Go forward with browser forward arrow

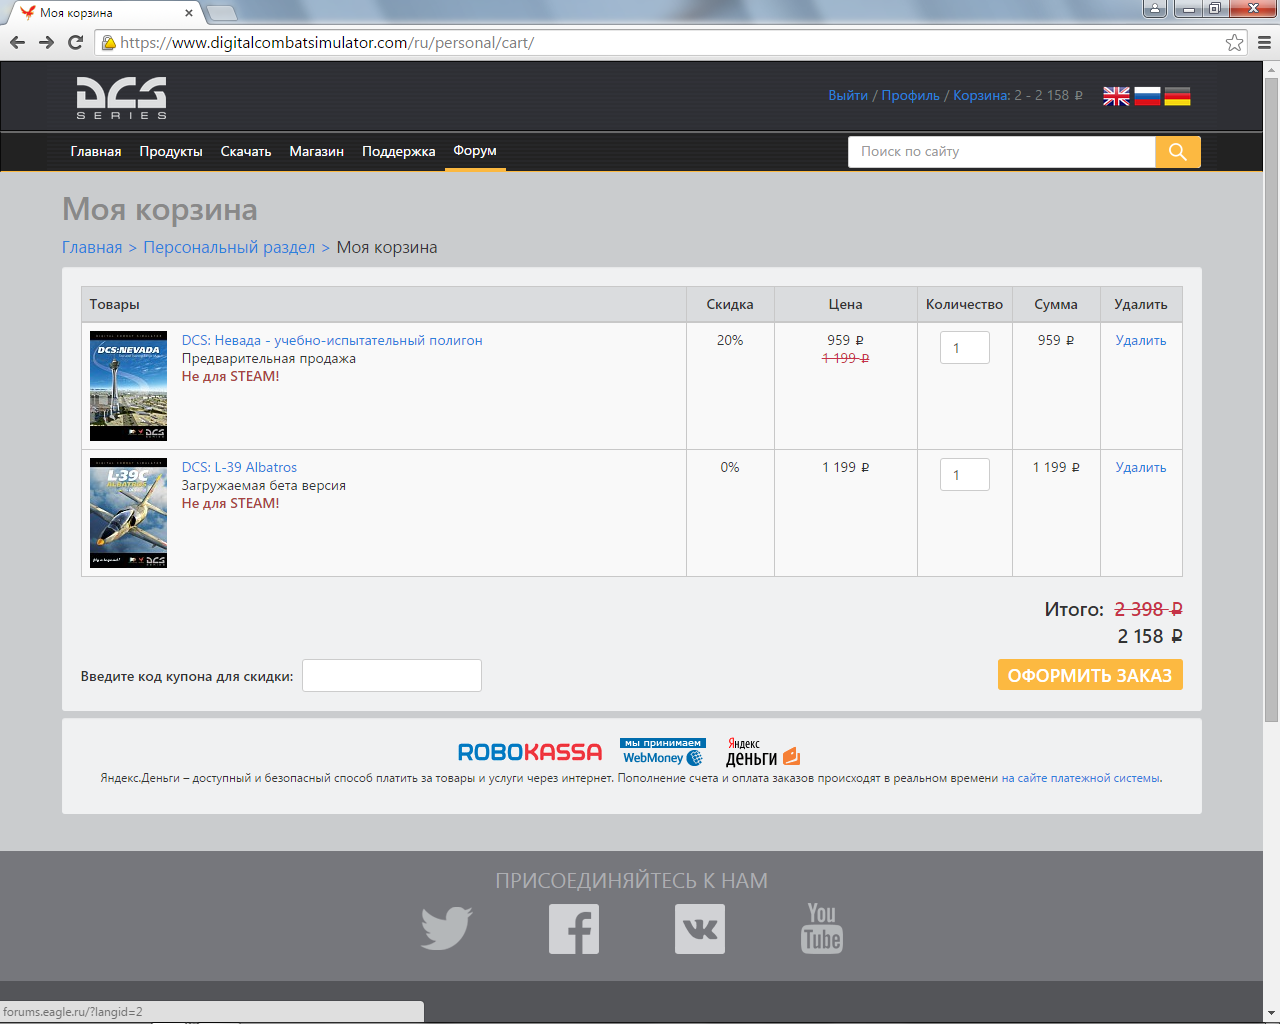(46, 42)
